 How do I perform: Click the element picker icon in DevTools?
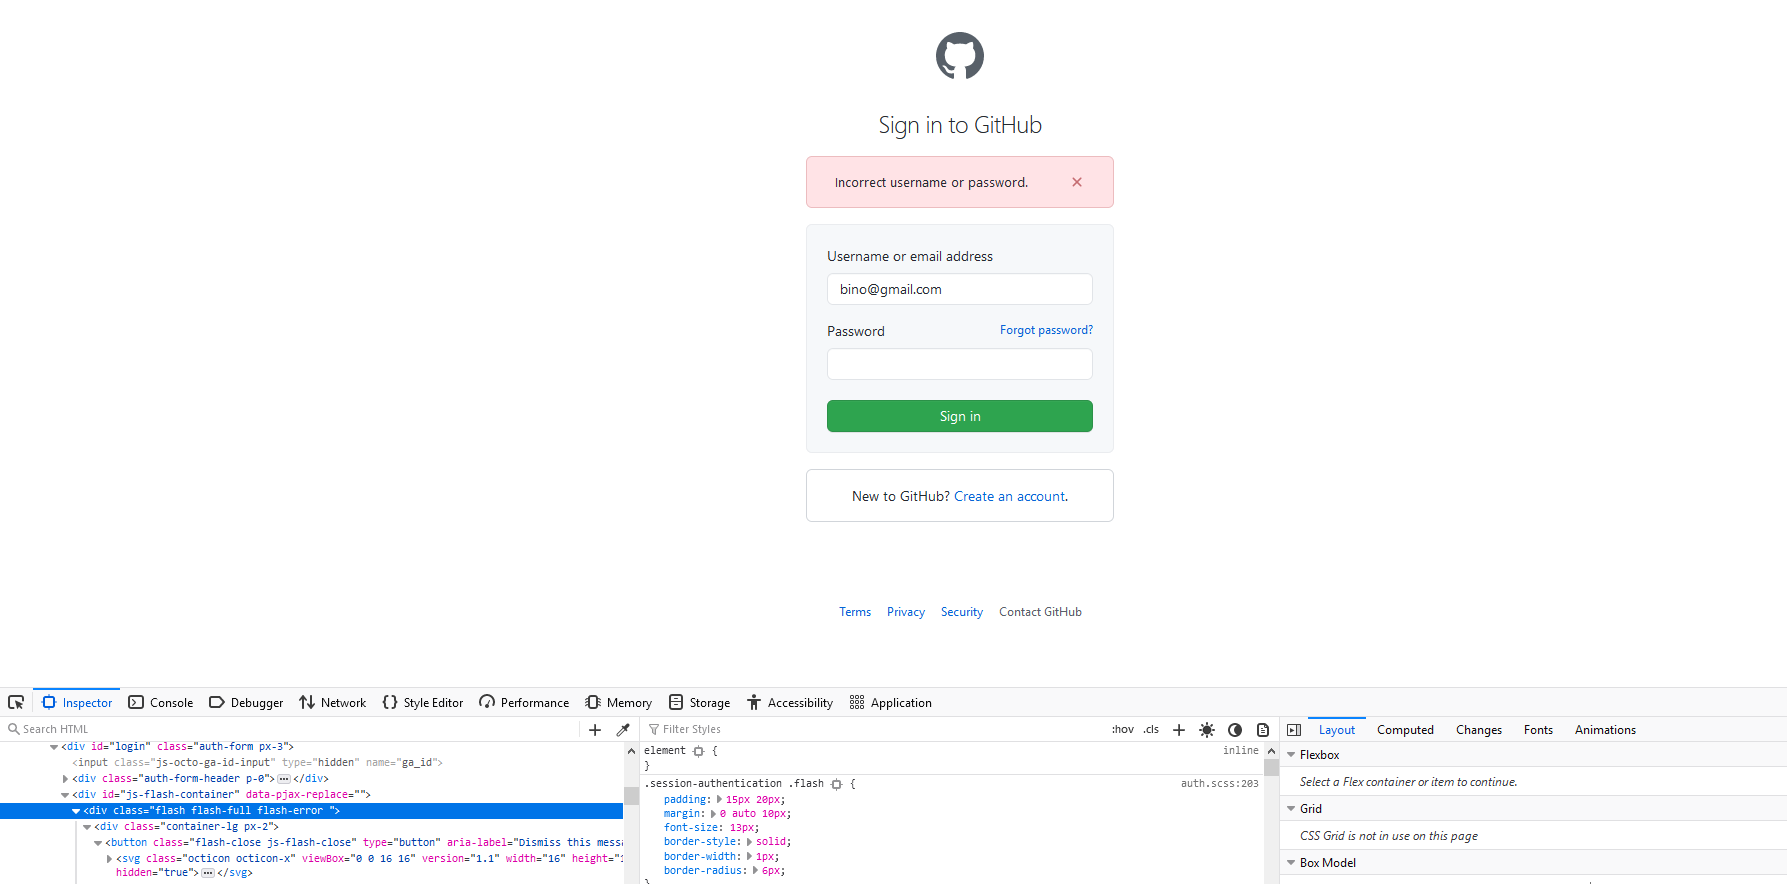[x=16, y=702]
